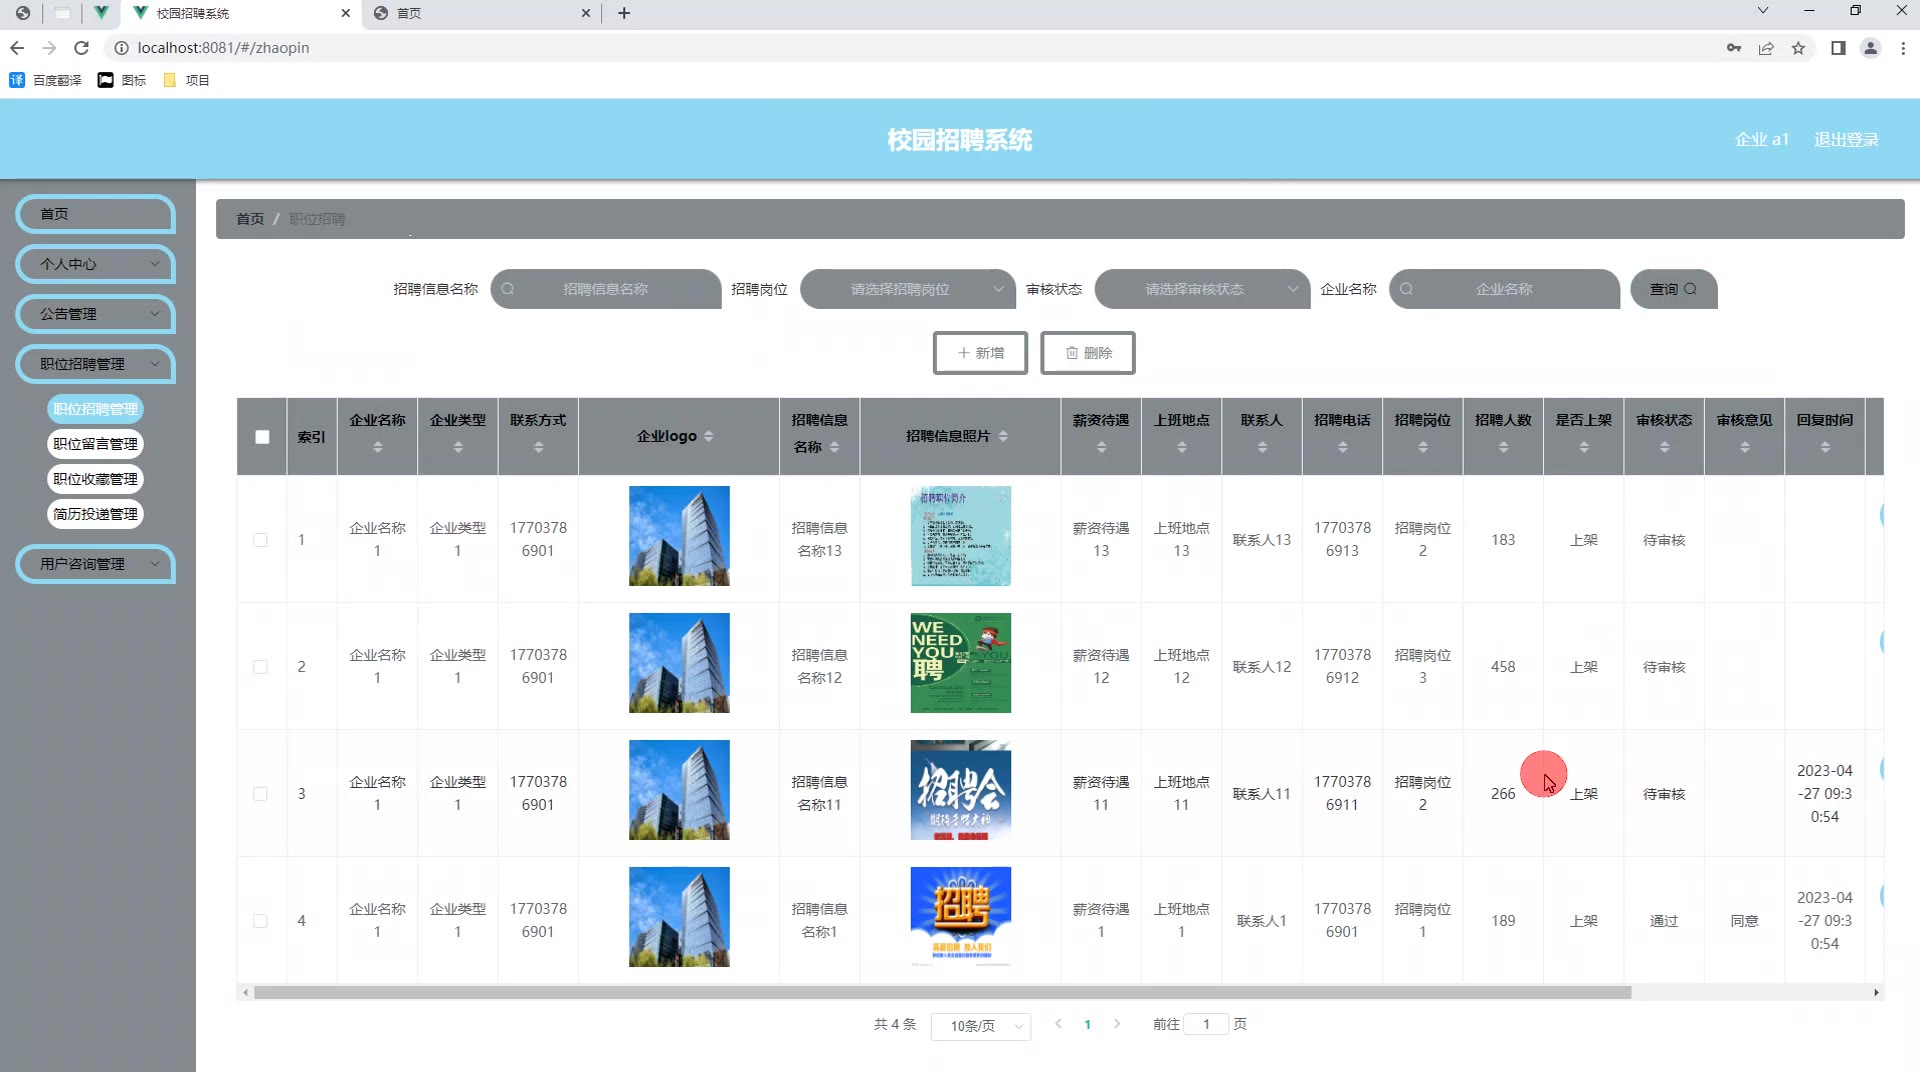
Task: Open the browser profile avatar icon
Action: click(x=1870, y=48)
